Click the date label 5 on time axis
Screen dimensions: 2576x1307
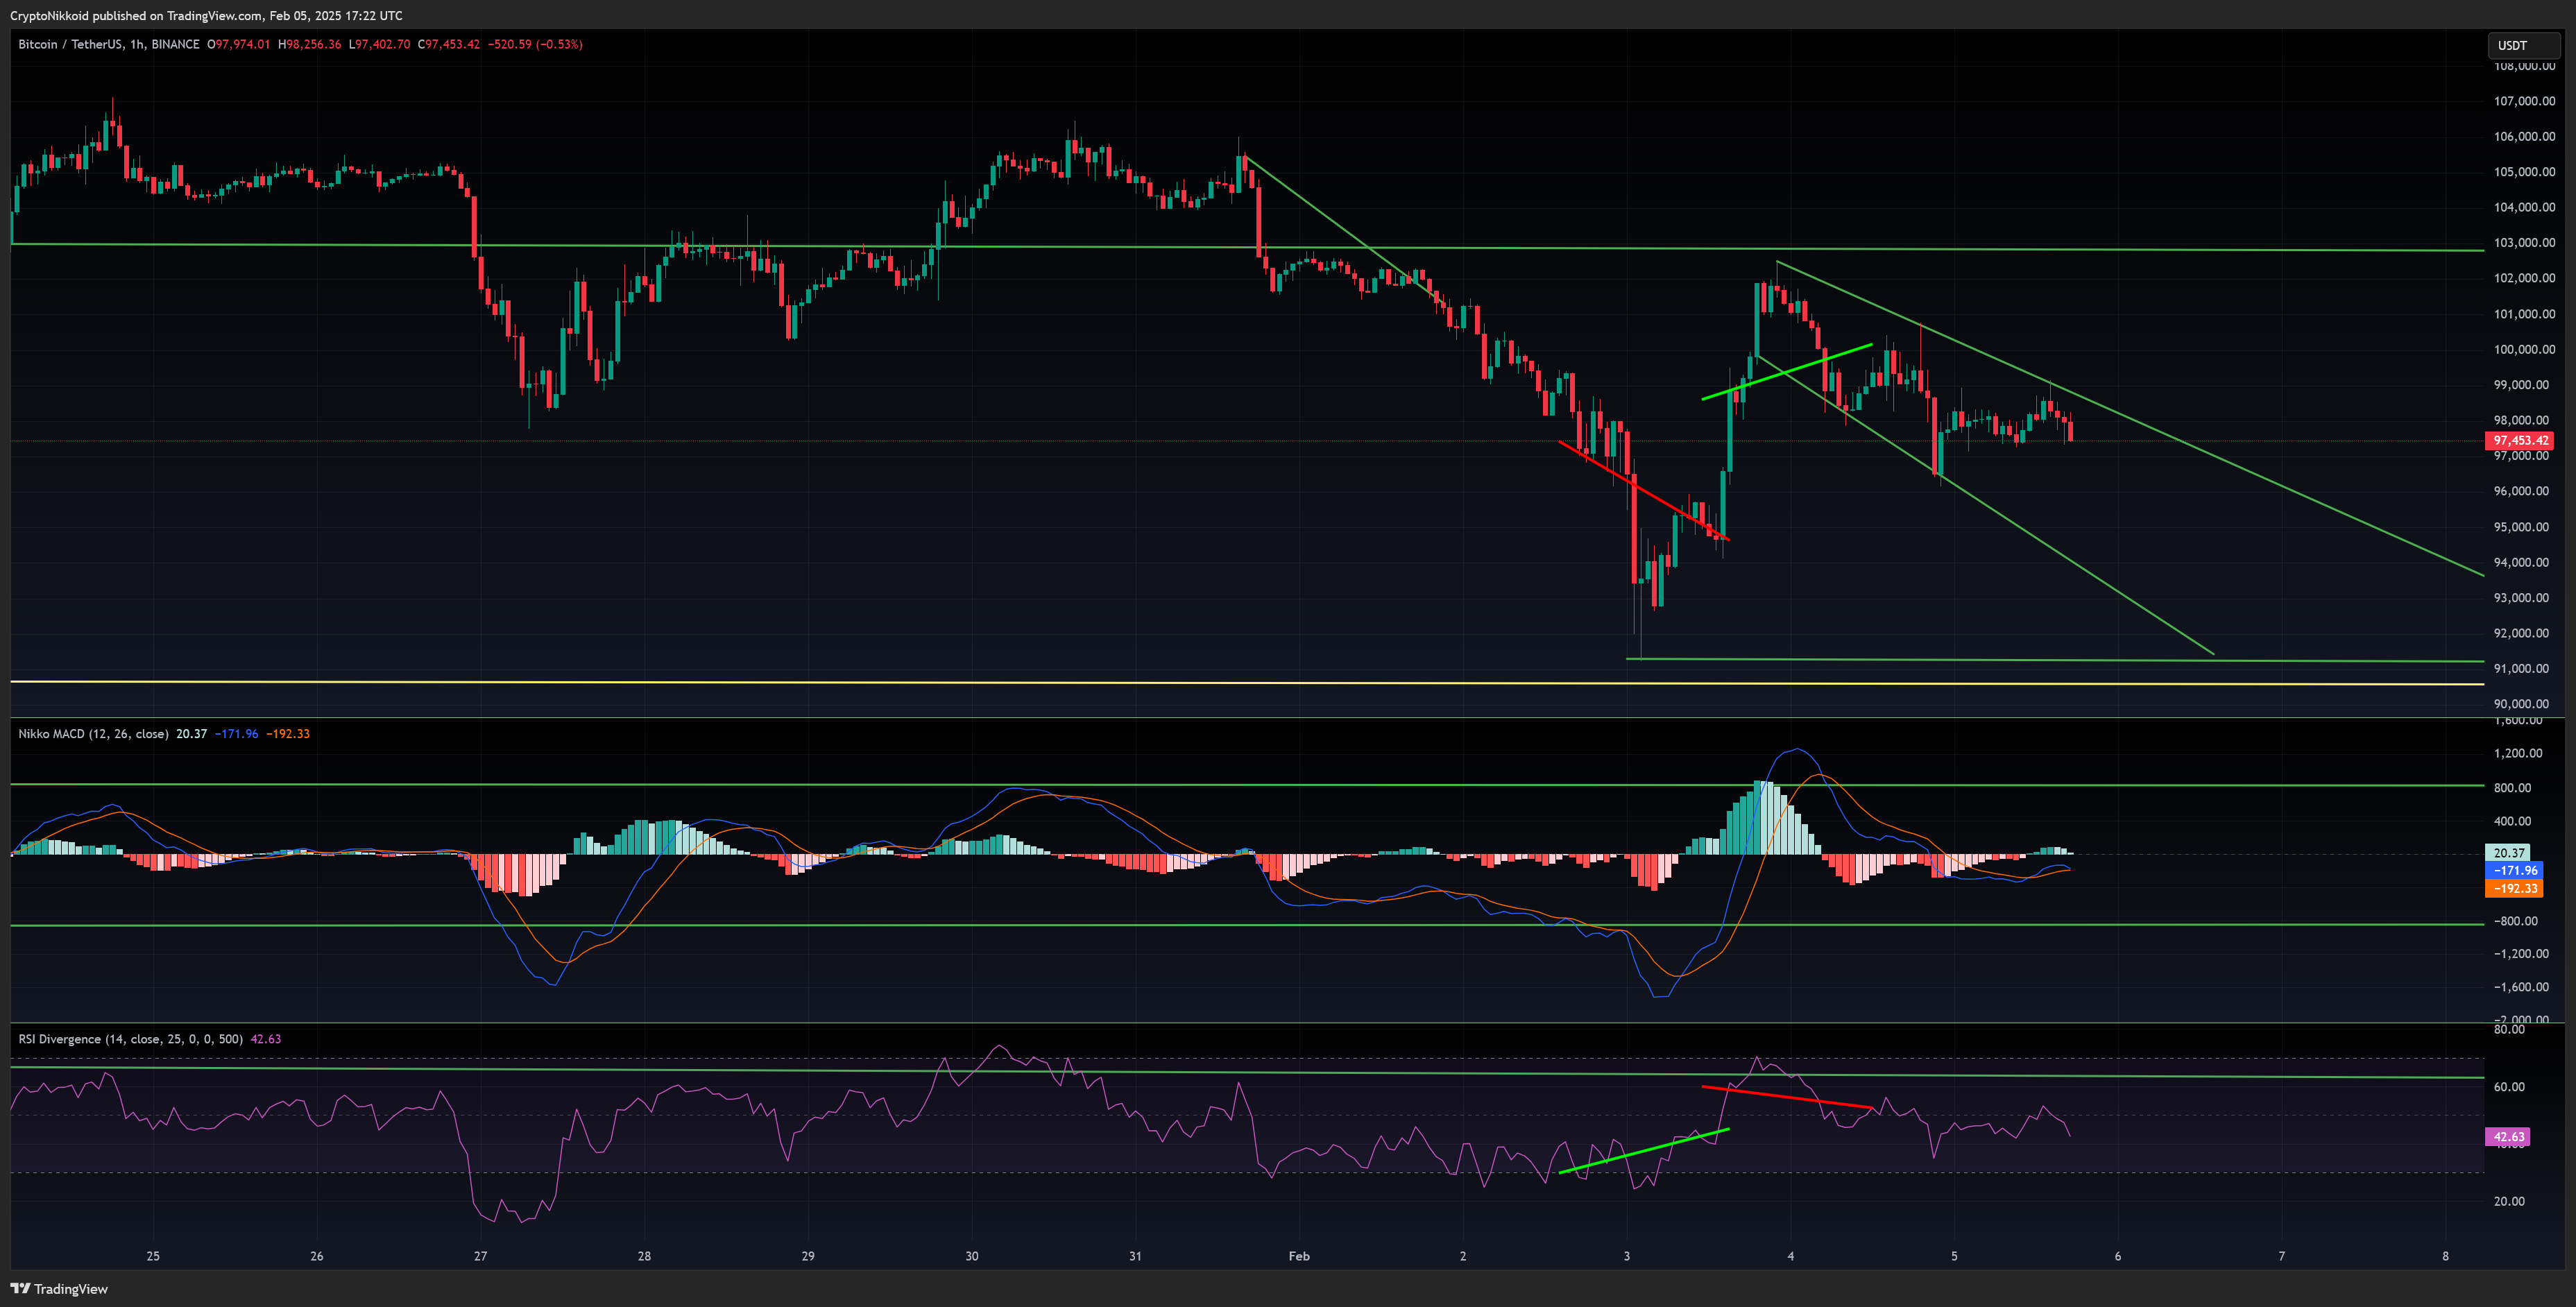point(1954,1256)
